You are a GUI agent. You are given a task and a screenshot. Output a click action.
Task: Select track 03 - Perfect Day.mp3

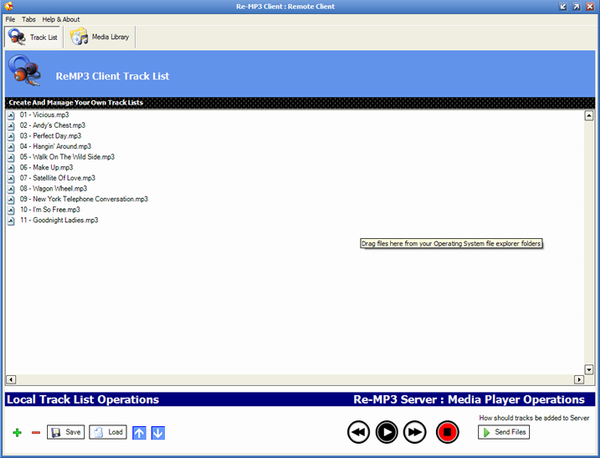point(51,136)
